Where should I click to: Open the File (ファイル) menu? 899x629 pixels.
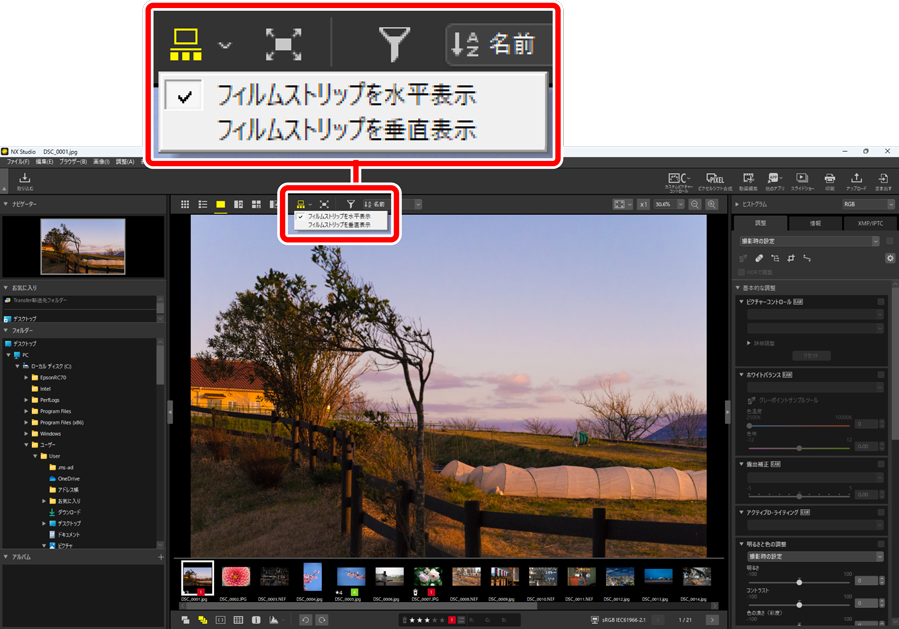pos(18,161)
